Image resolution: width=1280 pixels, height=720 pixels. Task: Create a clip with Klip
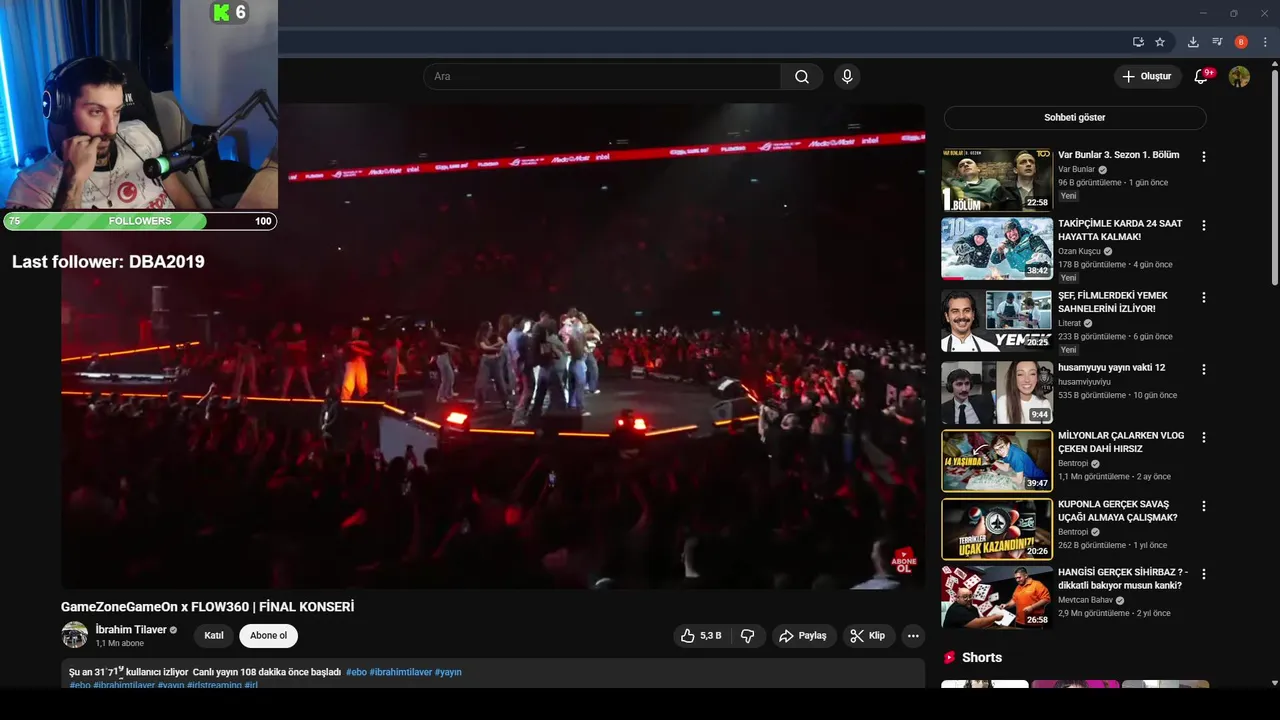867,636
